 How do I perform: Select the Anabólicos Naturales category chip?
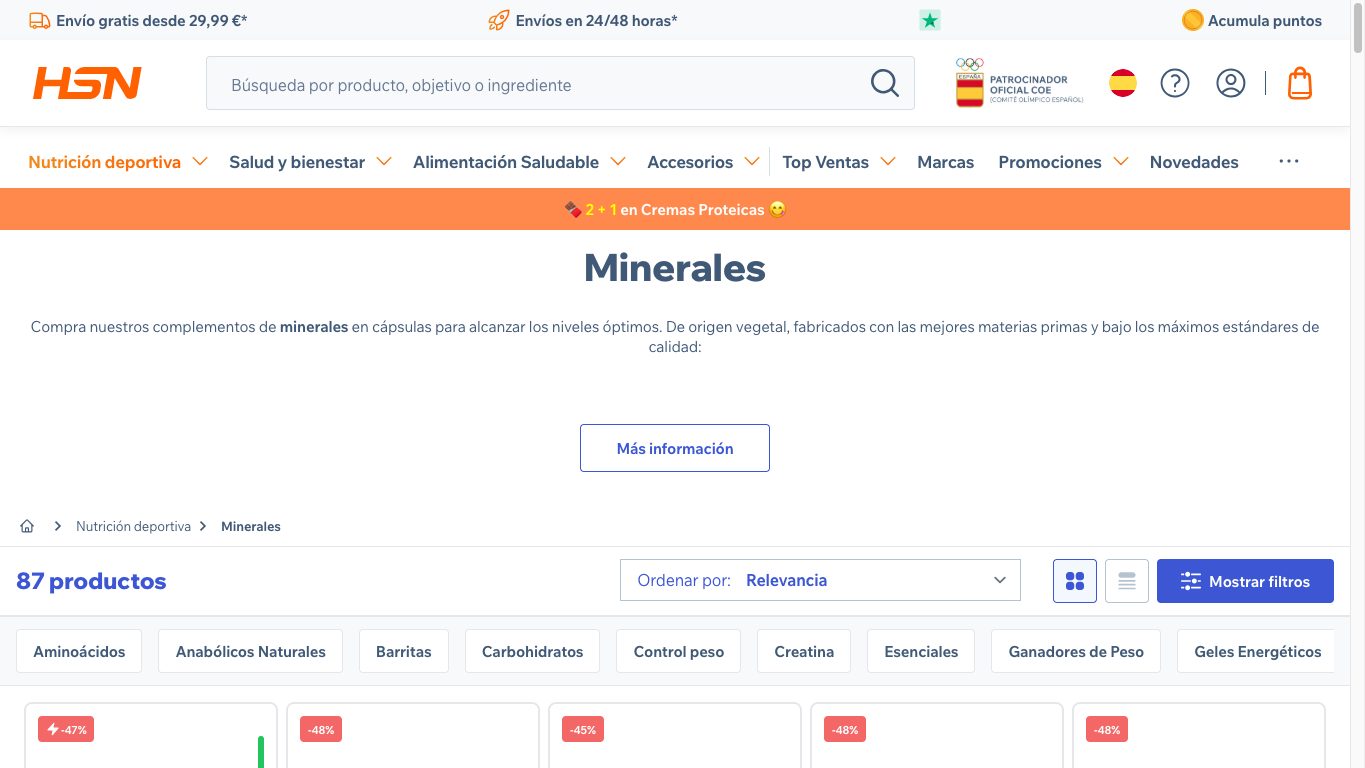click(251, 651)
